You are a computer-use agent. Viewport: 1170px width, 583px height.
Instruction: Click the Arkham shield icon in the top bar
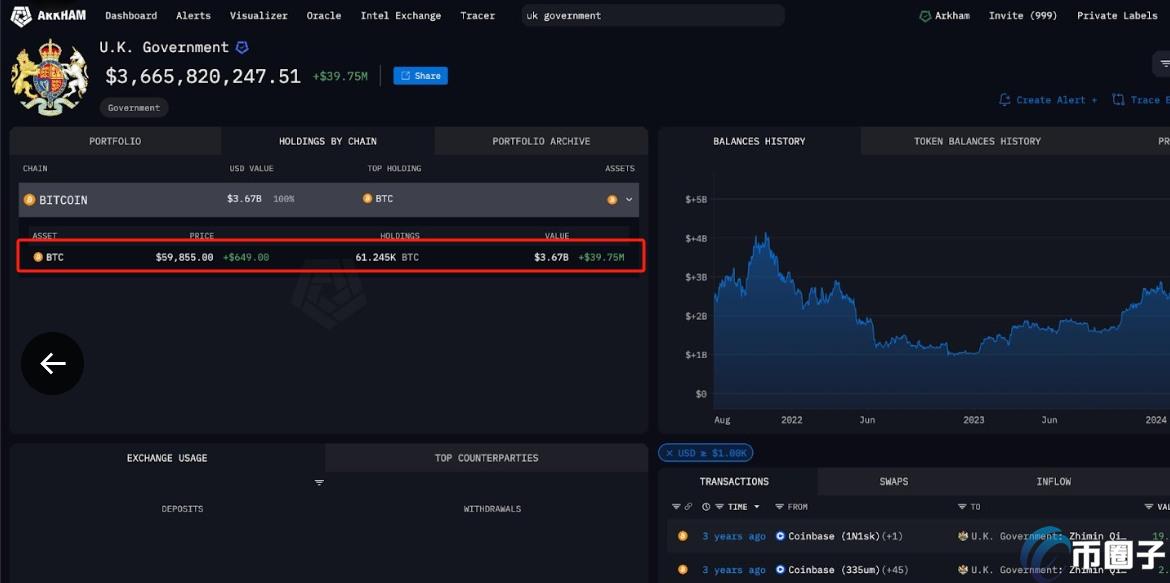[x=925, y=16]
